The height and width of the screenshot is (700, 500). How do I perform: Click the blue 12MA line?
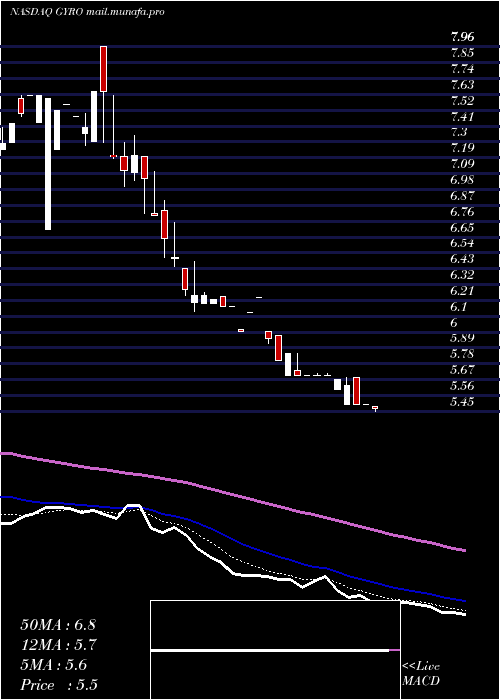click(232, 541)
